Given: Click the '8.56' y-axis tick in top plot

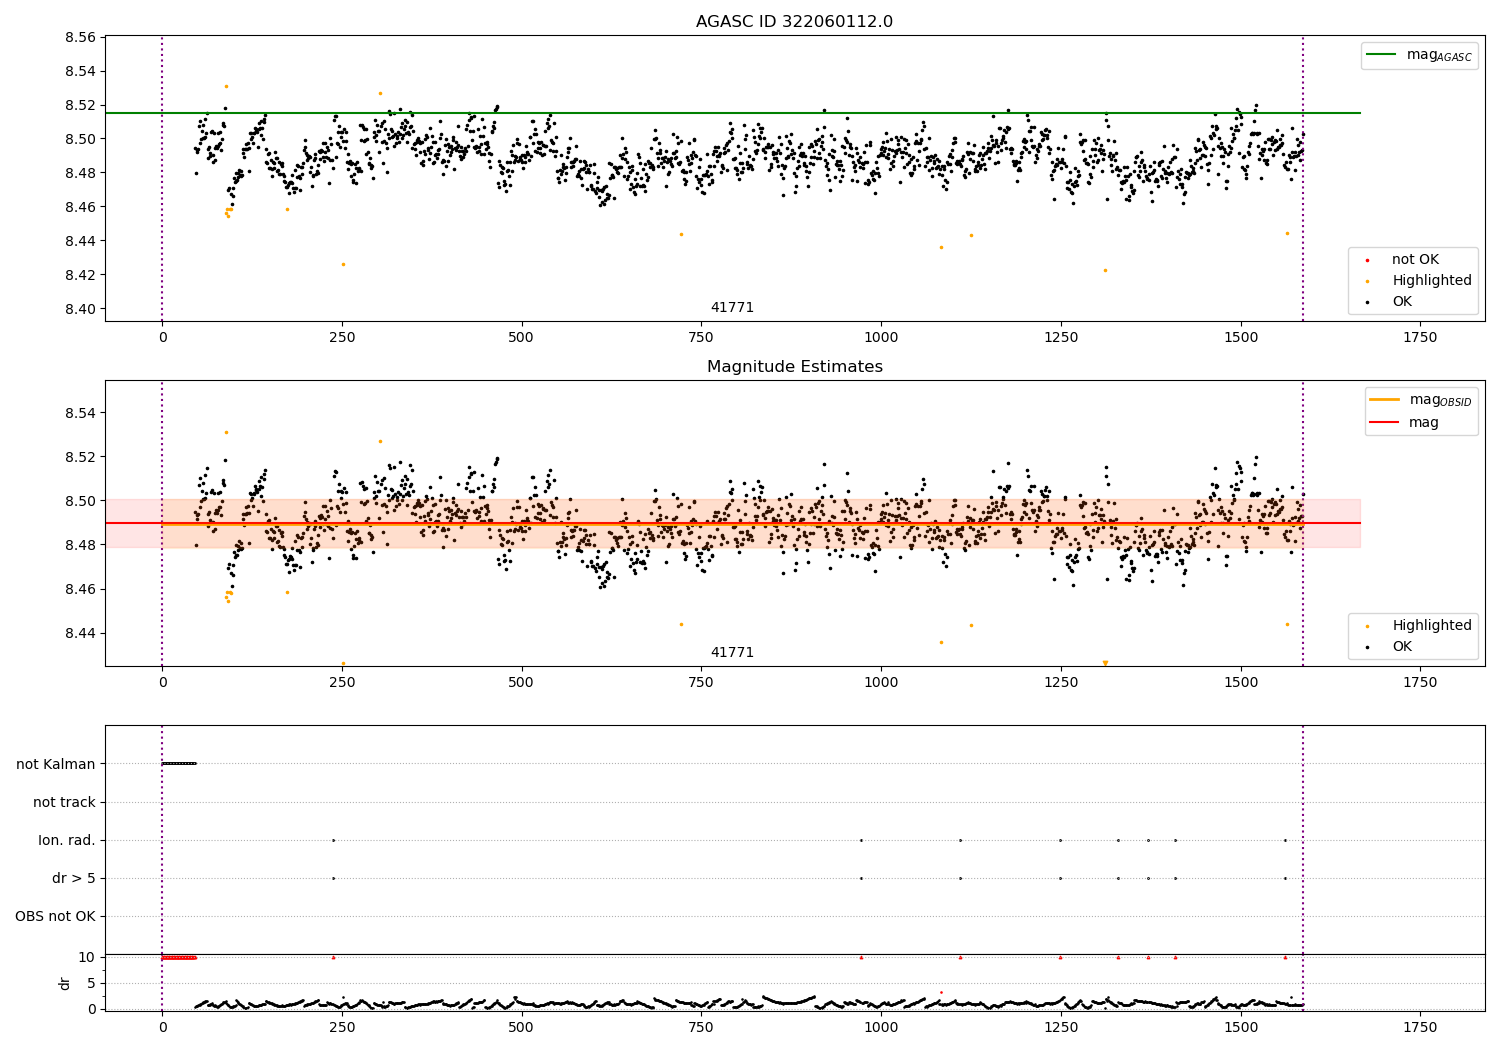Looking at the screenshot, I should click(x=80, y=37).
